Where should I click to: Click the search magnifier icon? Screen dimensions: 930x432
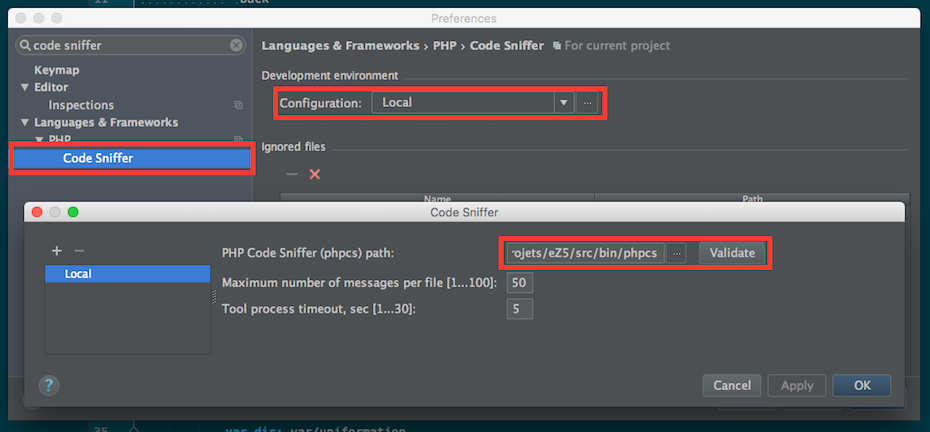25,45
